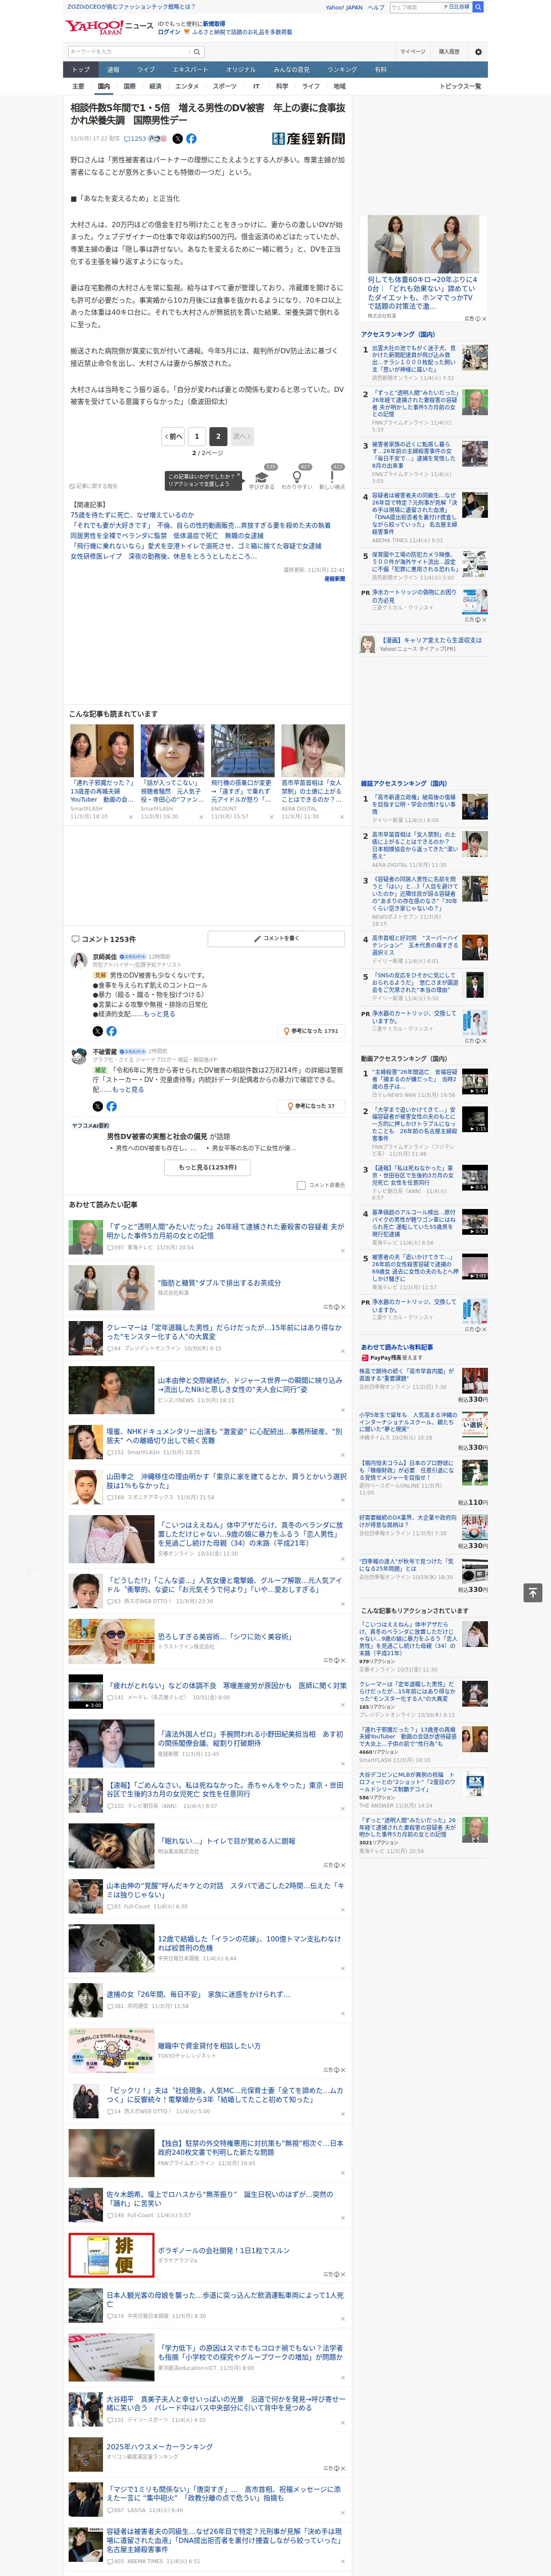Open the 日比谷線 search suggestion dropdown
This screenshot has width=551, height=2576.
pyautogui.click(x=457, y=7)
